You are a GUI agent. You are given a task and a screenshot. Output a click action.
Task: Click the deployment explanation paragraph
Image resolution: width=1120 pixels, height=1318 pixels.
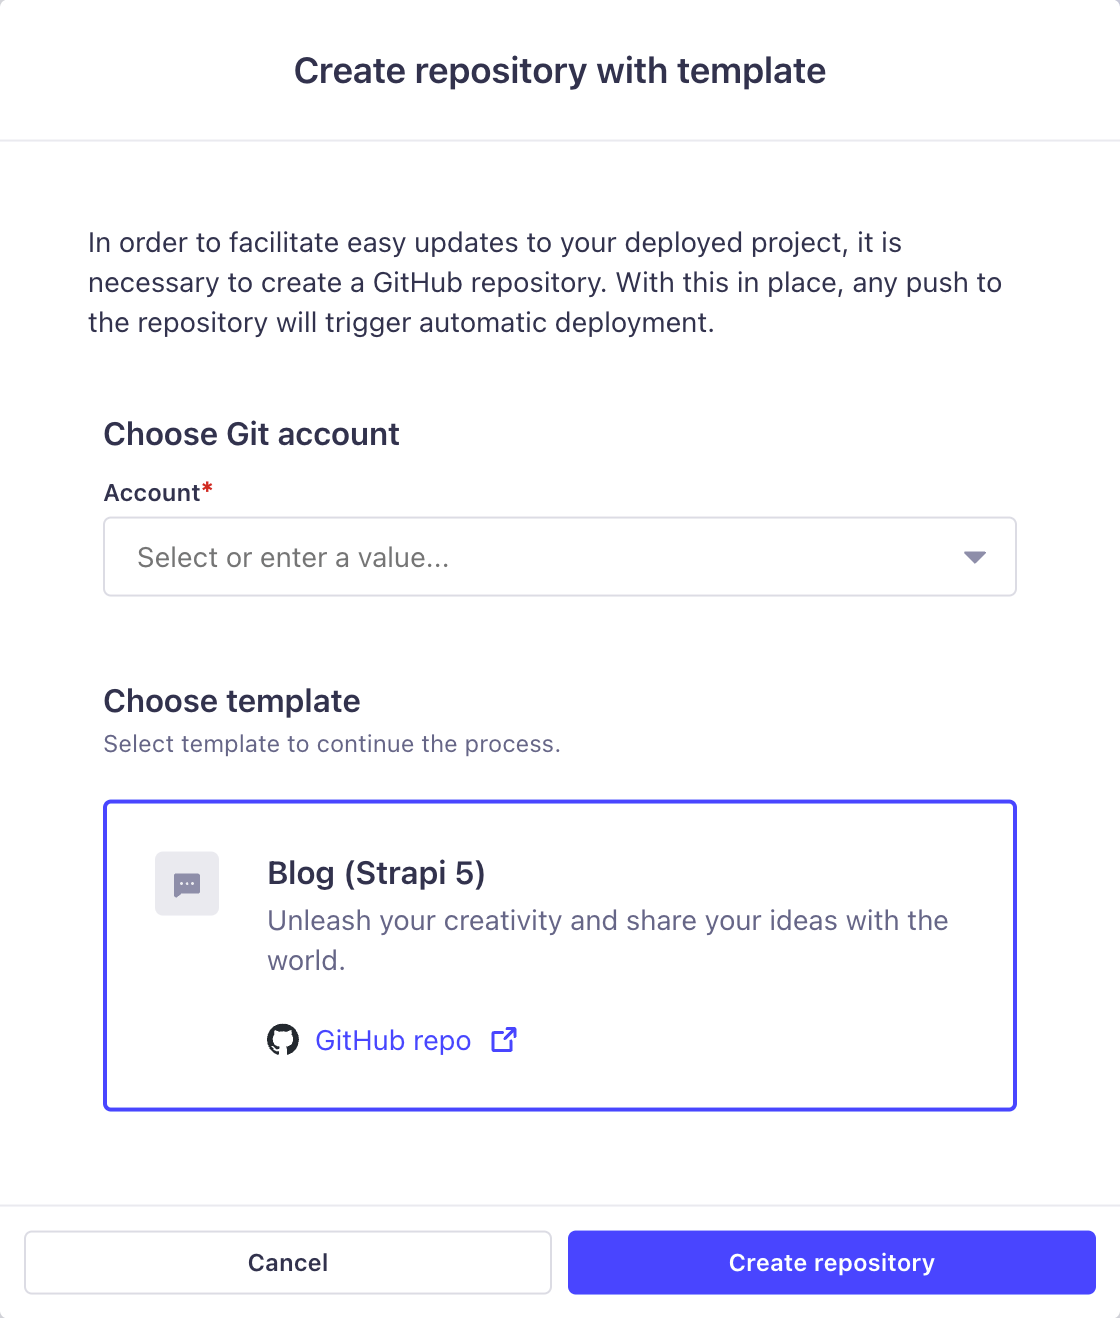(x=545, y=282)
